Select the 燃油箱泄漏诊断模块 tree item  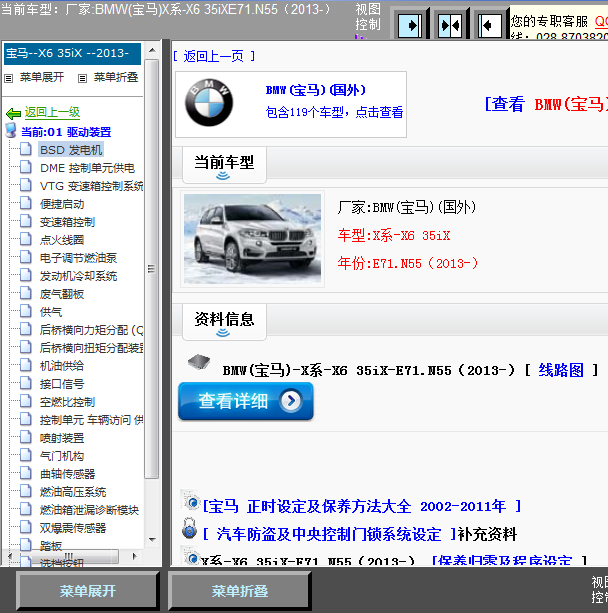coord(89,510)
